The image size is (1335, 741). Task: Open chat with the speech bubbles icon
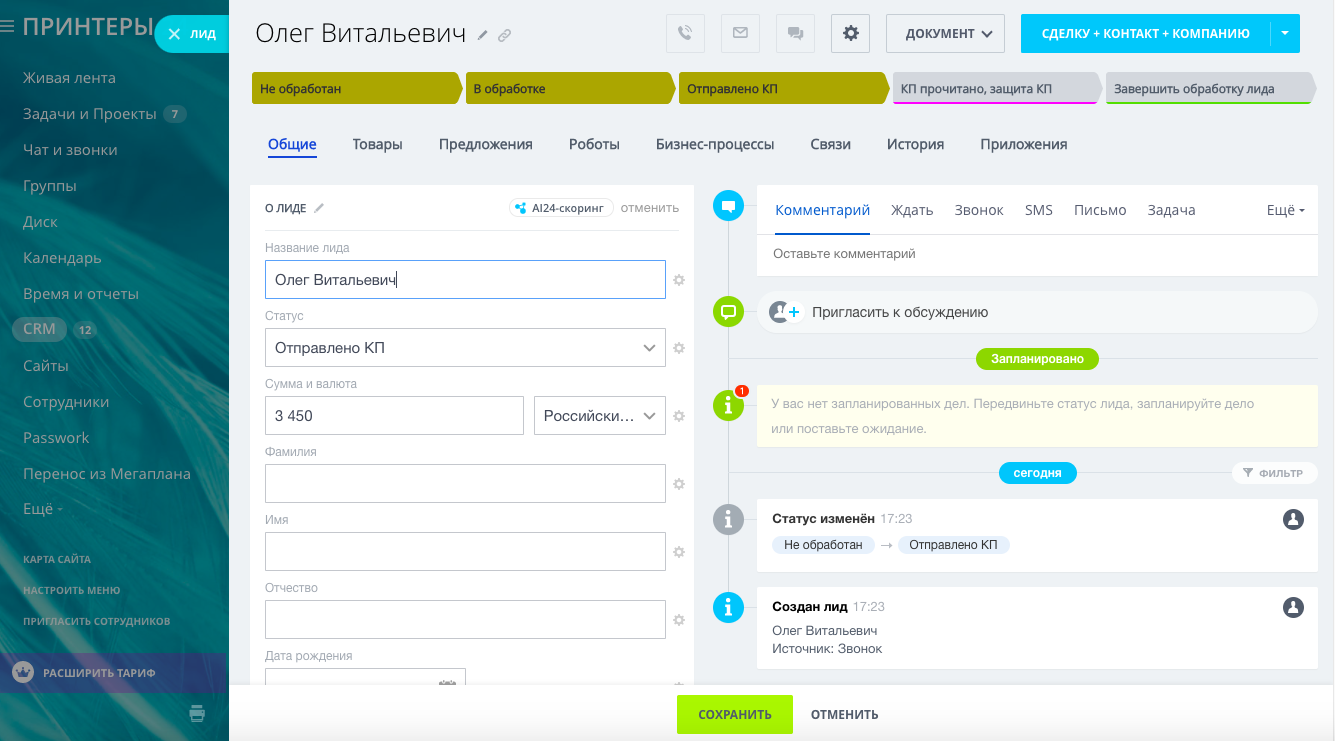coord(795,33)
